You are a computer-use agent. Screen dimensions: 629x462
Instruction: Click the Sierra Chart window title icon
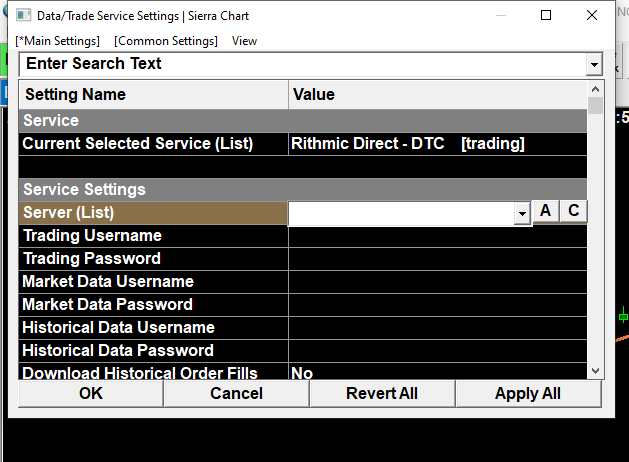pyautogui.click(x=23, y=16)
